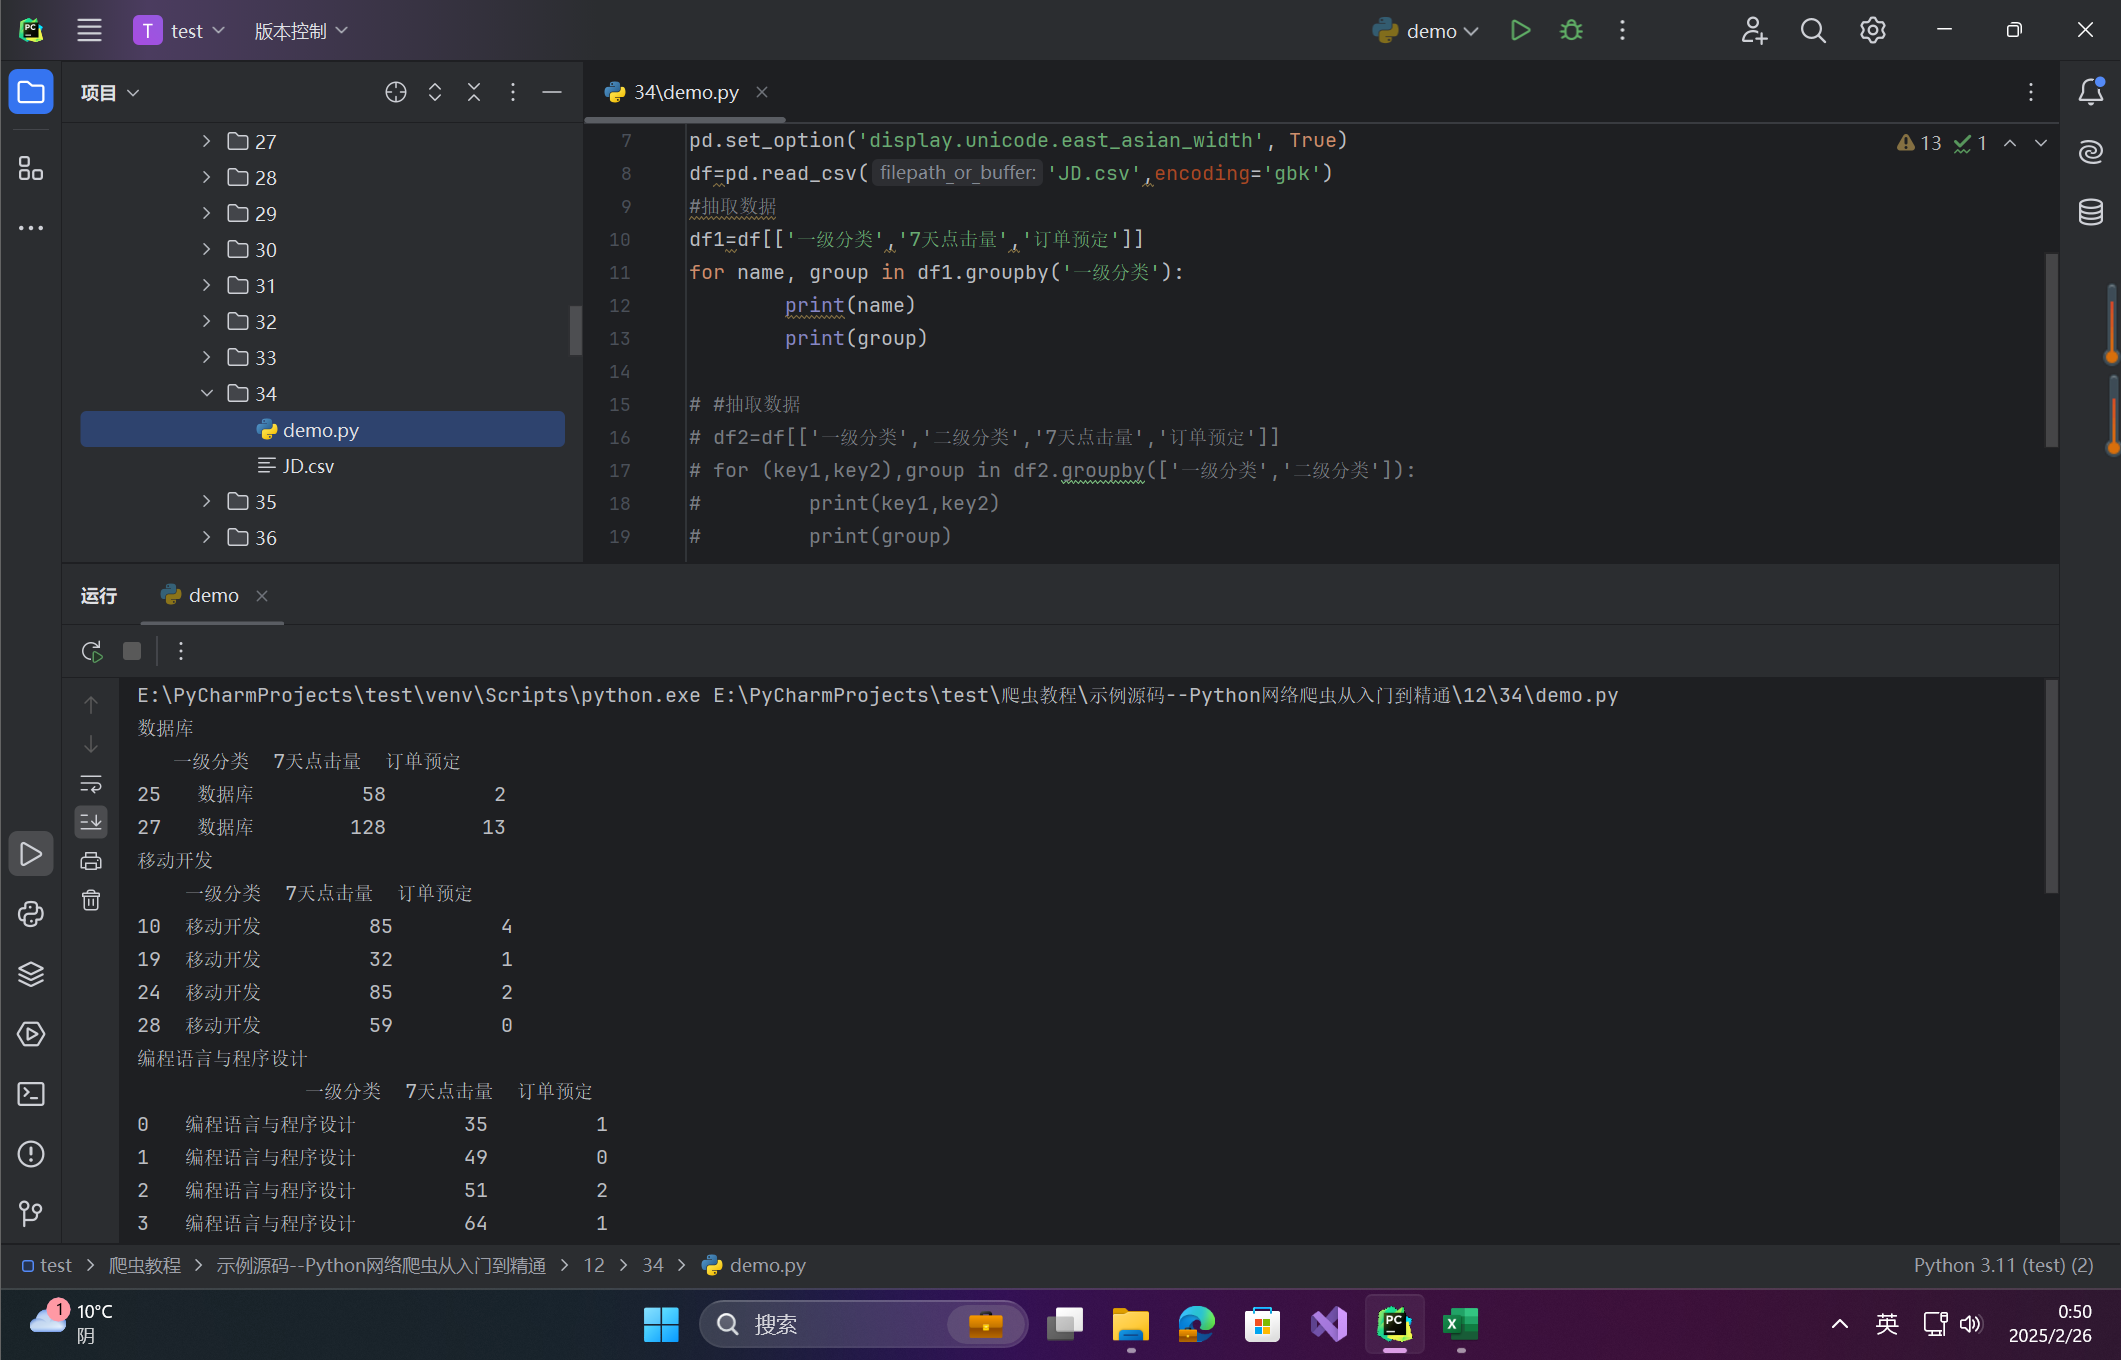Show more tool windows
Image resolution: width=2121 pixels, height=1360 pixels.
[x=31, y=228]
